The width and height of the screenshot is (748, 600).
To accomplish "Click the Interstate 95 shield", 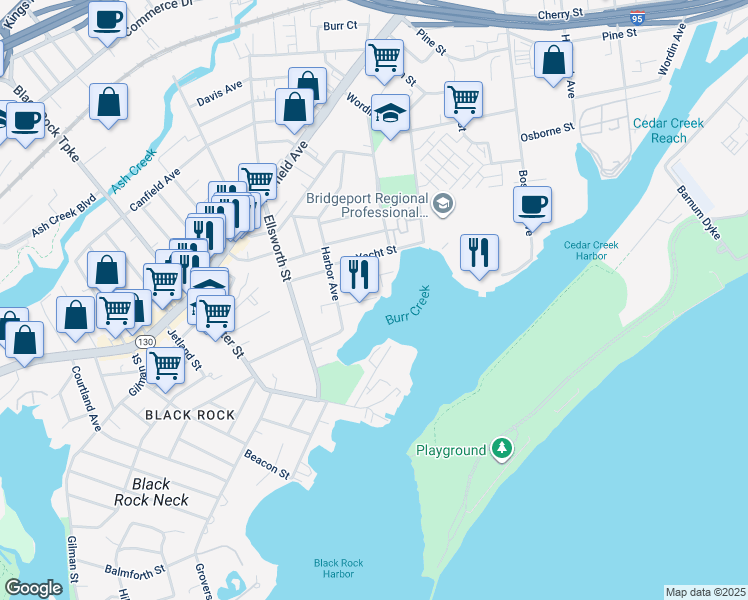I will 637,18.
